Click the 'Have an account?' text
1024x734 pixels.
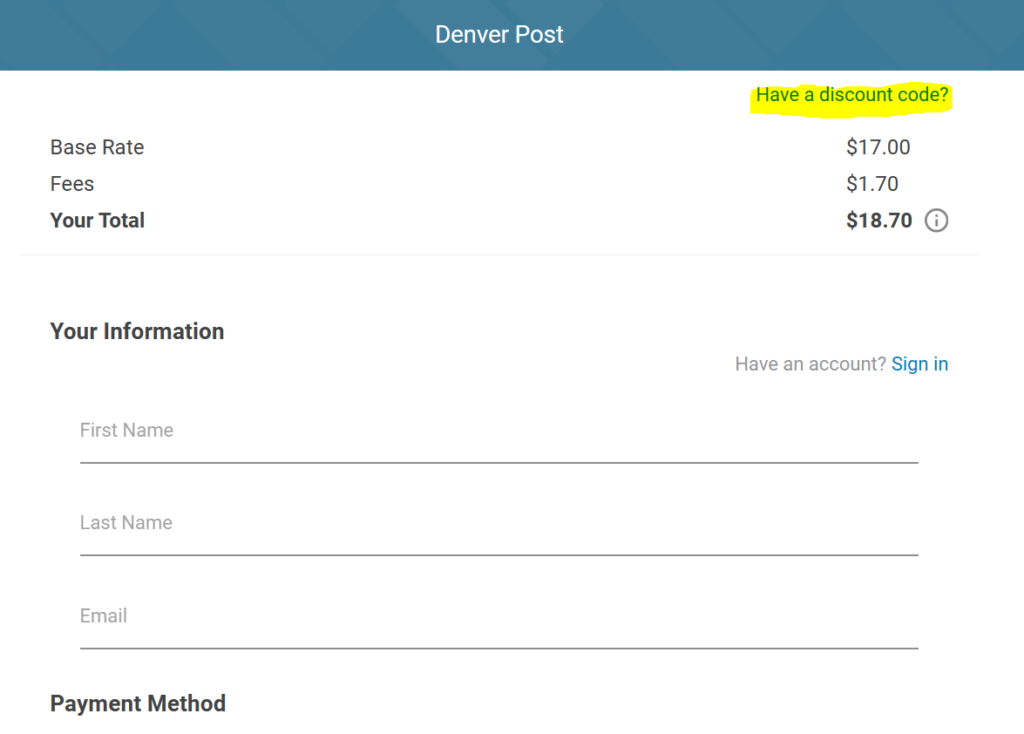coord(810,364)
